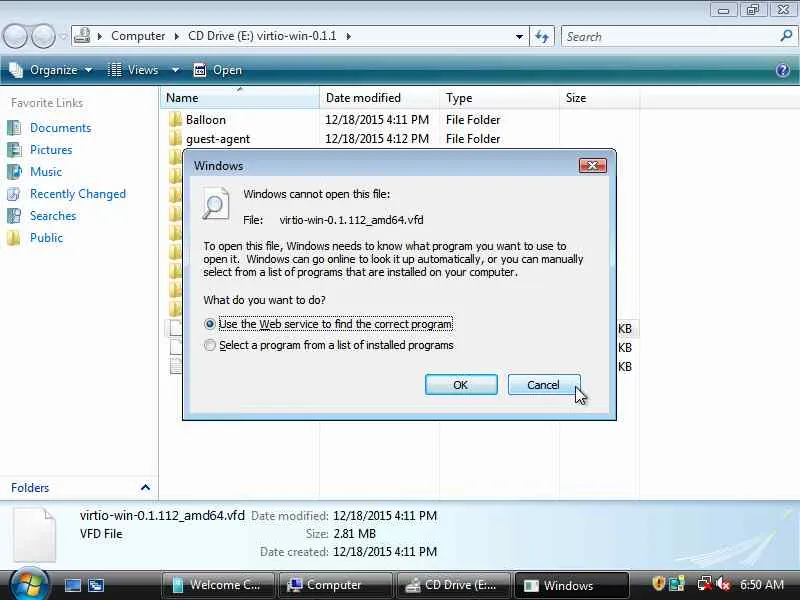Open the Recently Changed favorite link
800x600 pixels.
click(78, 194)
